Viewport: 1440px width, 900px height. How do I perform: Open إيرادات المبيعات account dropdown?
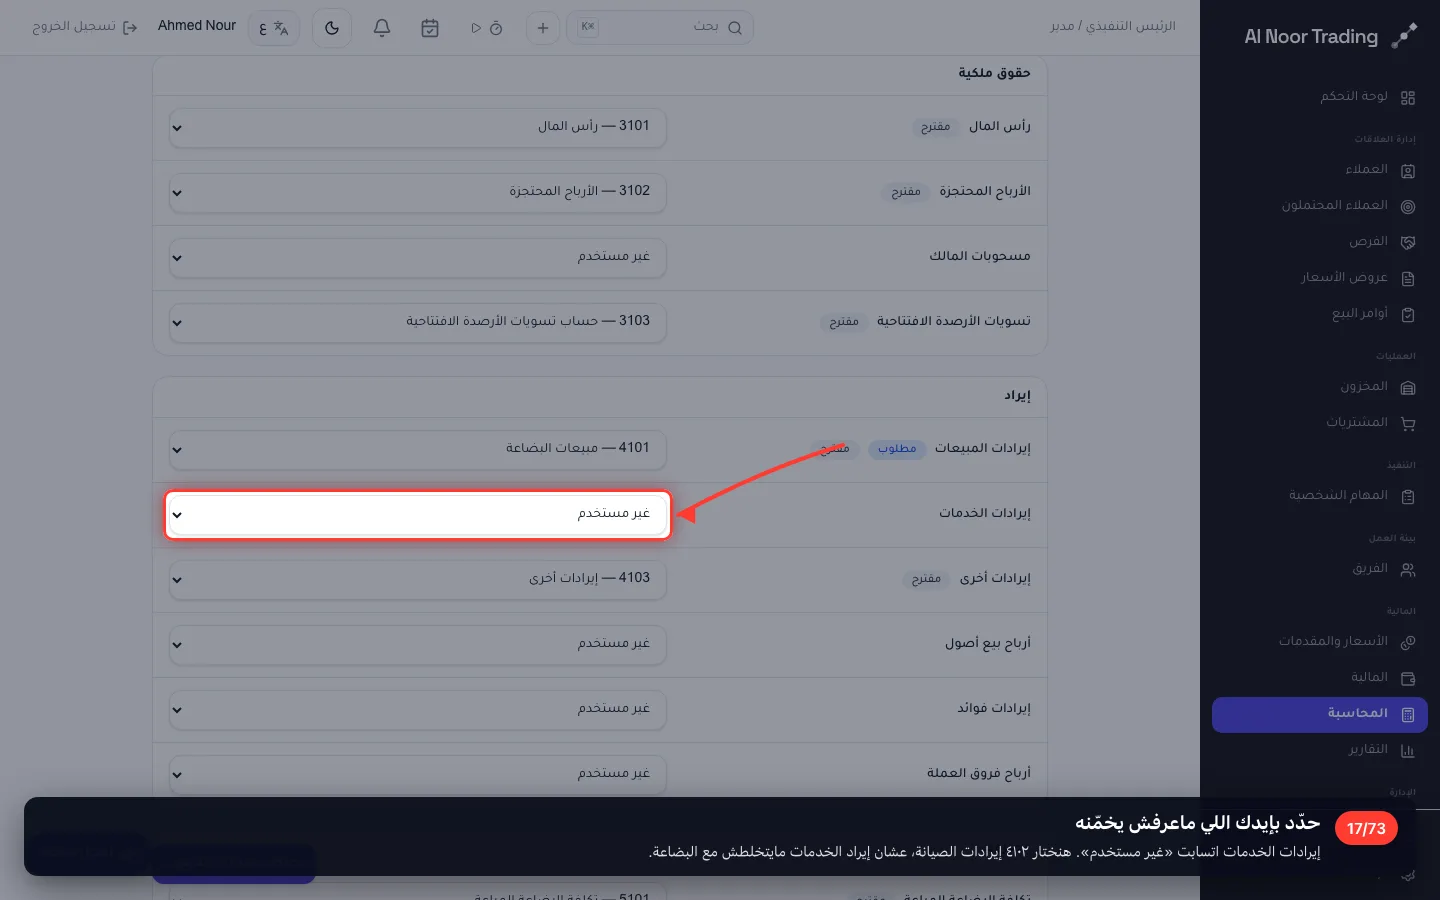coord(417,449)
